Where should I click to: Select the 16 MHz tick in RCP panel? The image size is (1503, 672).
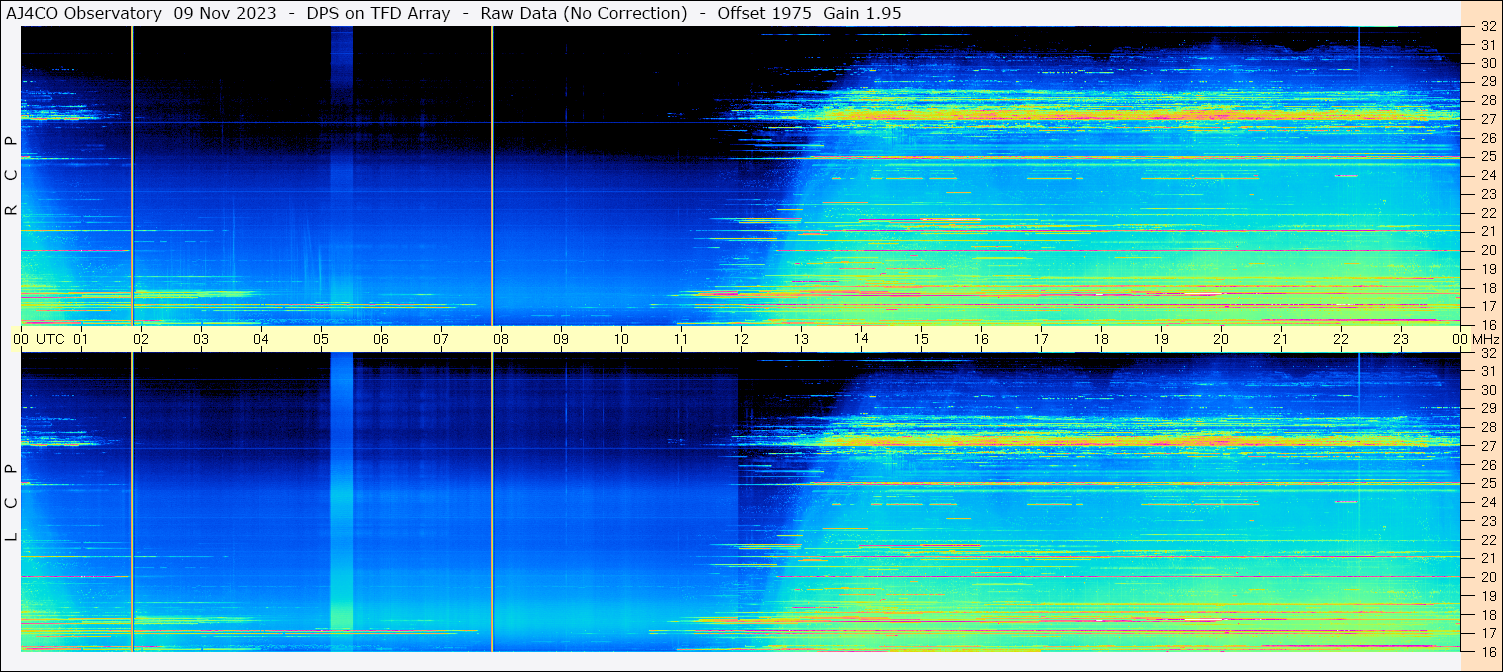pos(1487,325)
